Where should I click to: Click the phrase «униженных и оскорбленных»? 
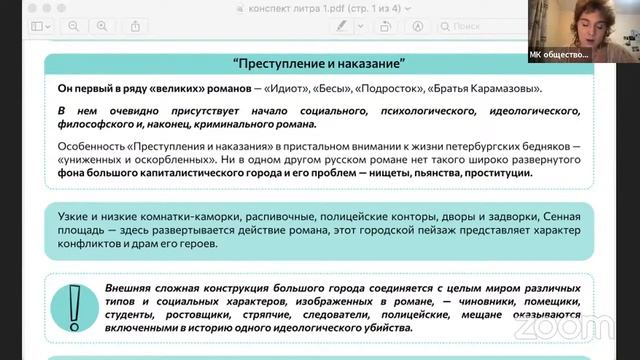click(x=136, y=160)
